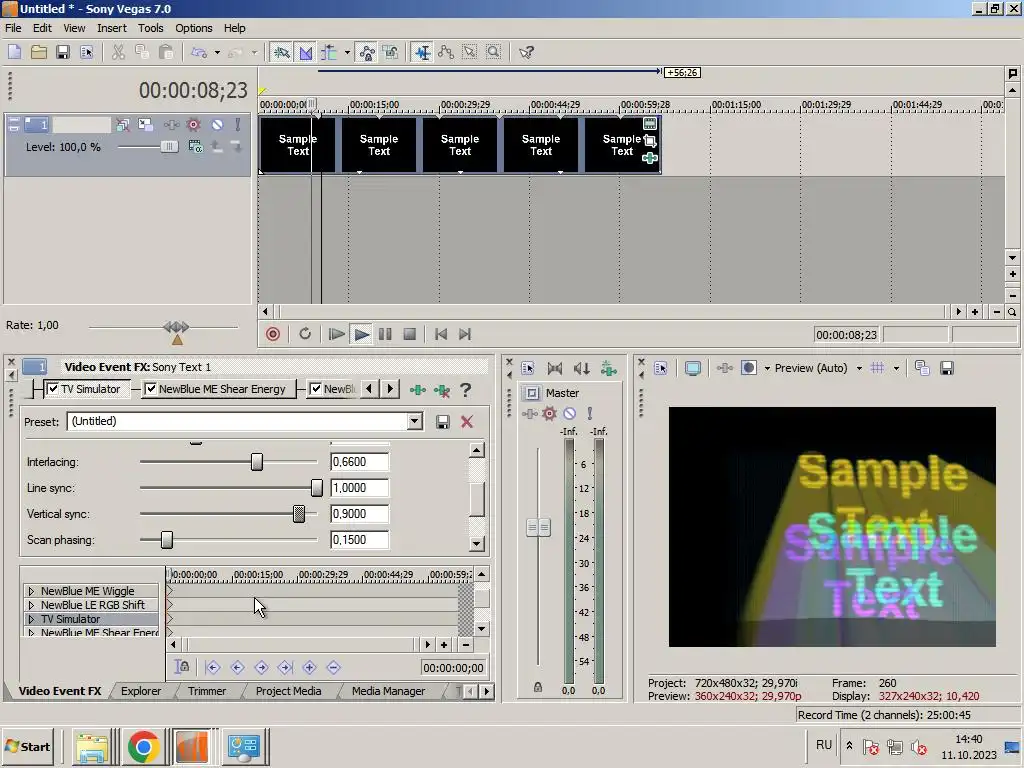
Task: Solo video track 1
Action: tap(238, 125)
